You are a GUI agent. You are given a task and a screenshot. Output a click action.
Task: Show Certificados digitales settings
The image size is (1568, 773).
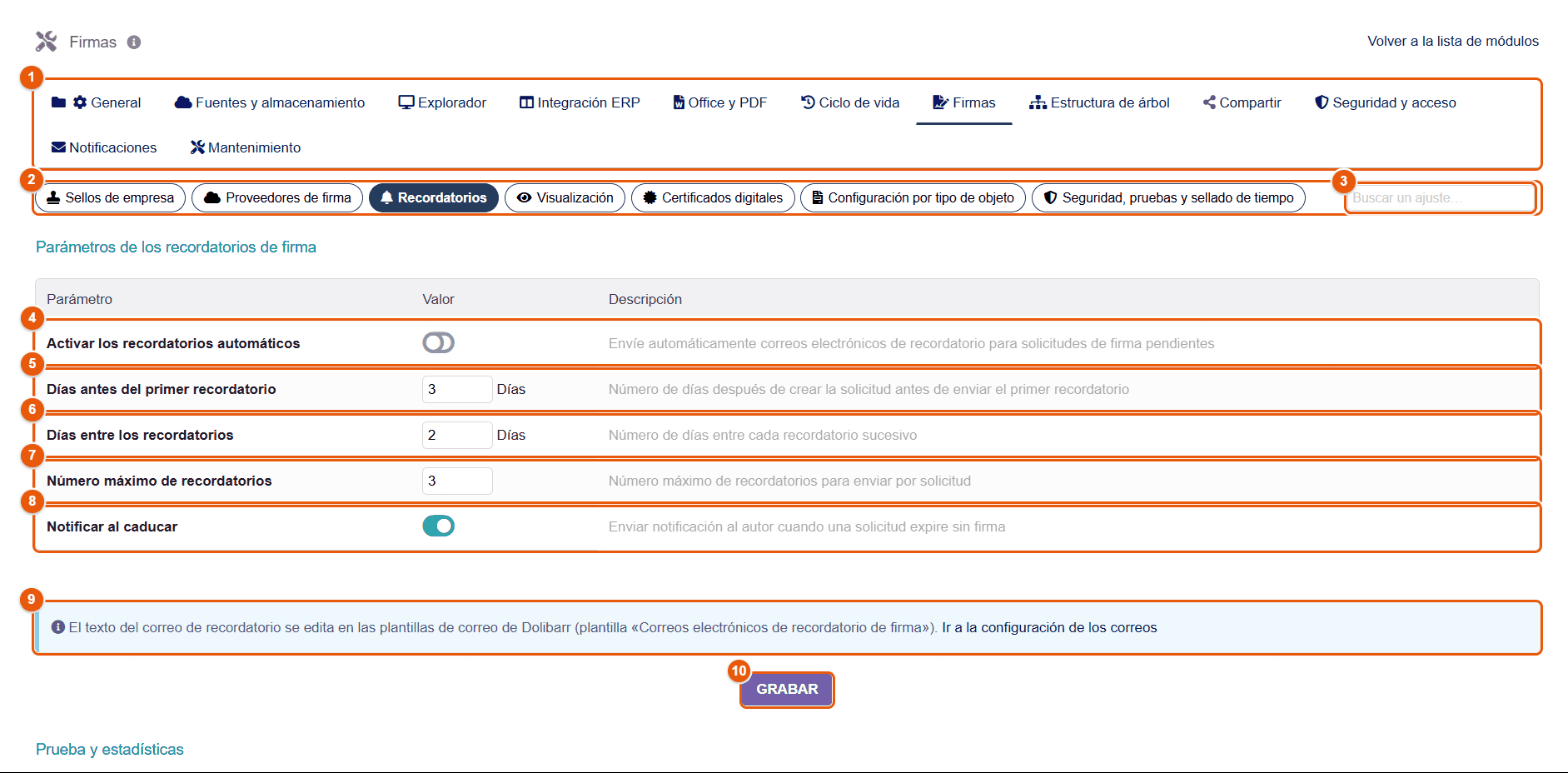713,198
